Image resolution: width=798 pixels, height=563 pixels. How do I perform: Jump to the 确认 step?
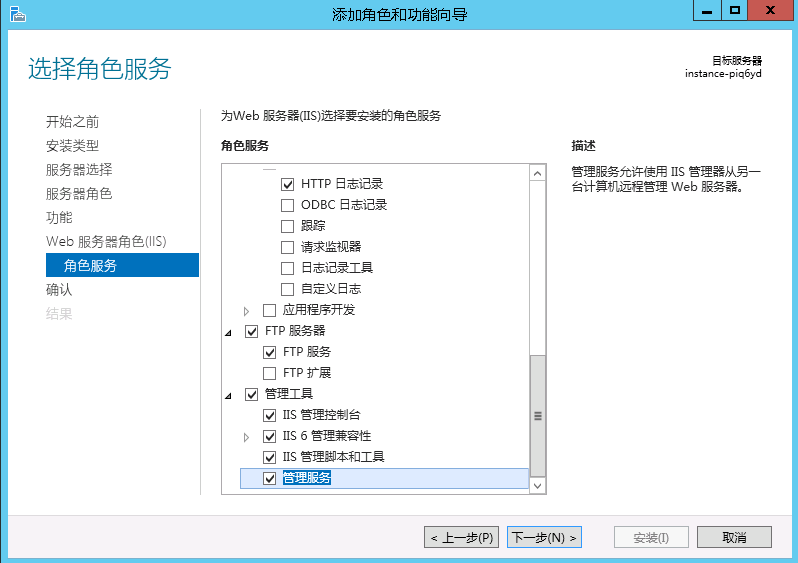59,289
